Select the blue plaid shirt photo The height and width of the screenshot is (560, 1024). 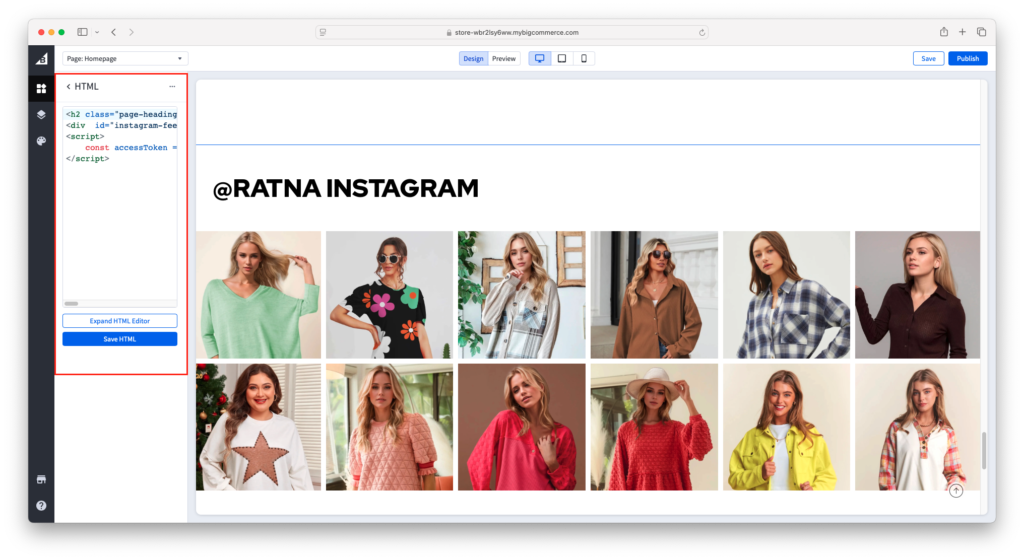click(x=786, y=294)
